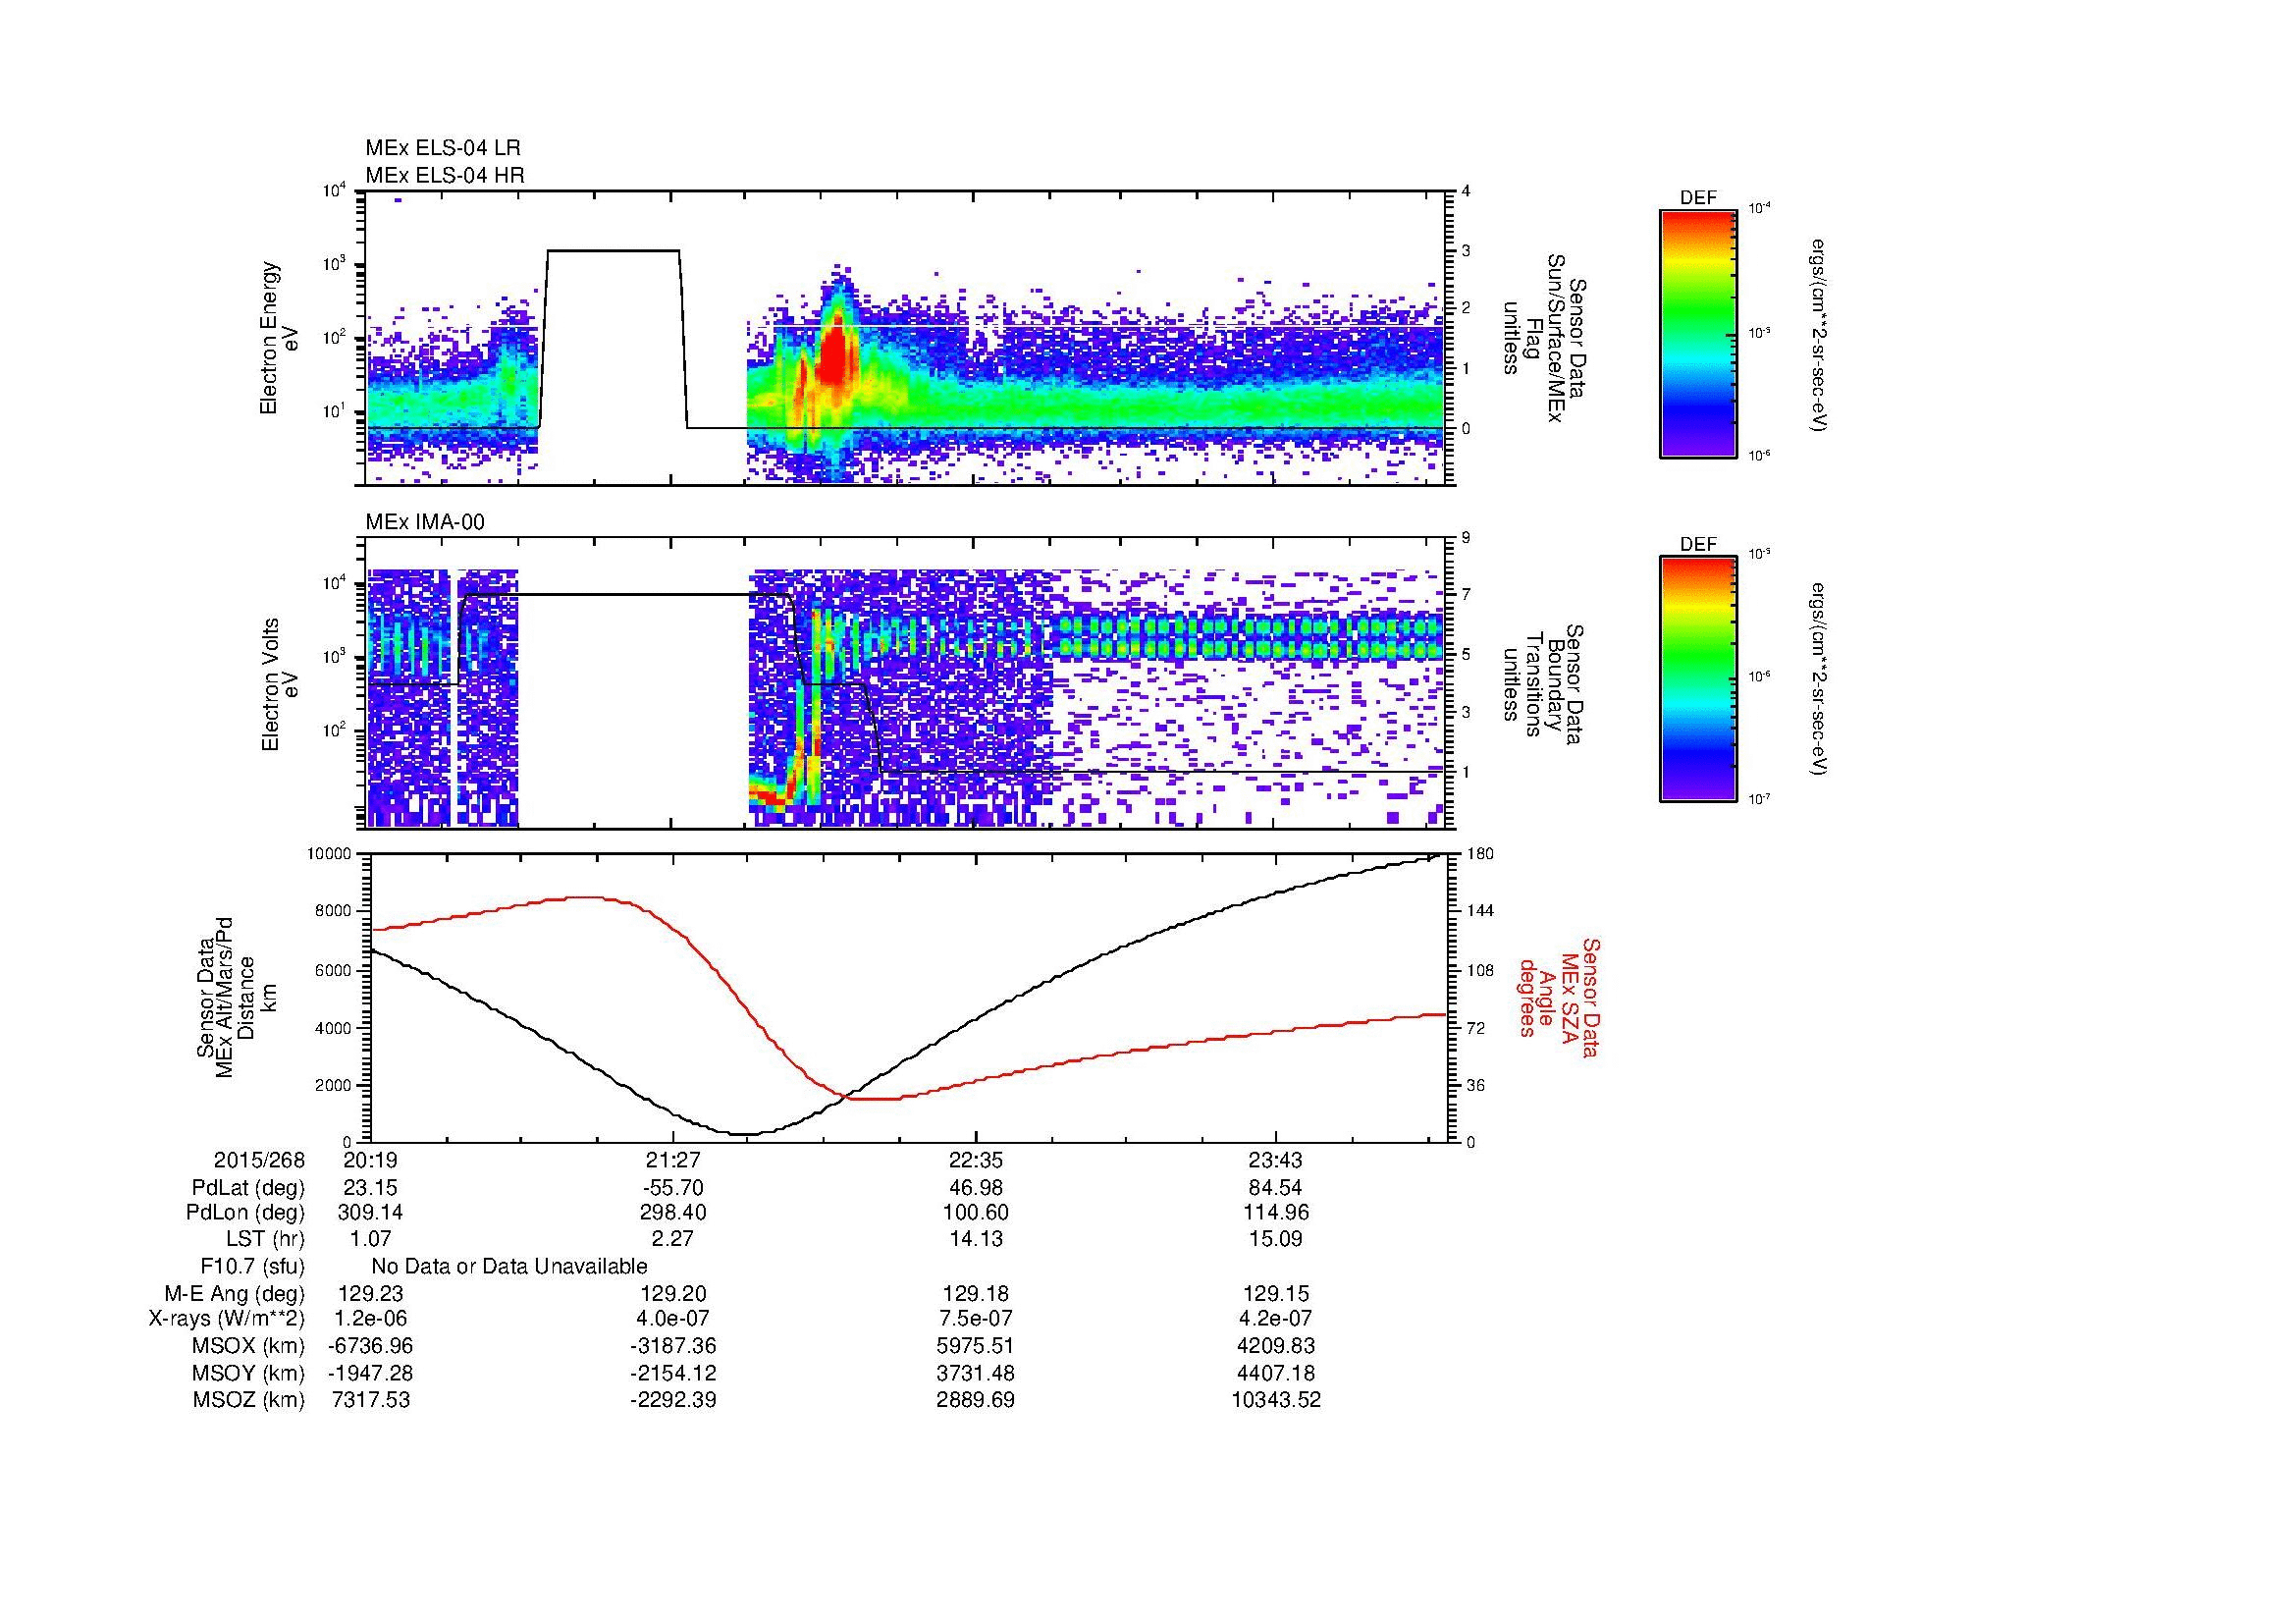This screenshot has height=1623, width=2296.
Task: Click the PdLon value '298.40'
Action: pos(673,1213)
